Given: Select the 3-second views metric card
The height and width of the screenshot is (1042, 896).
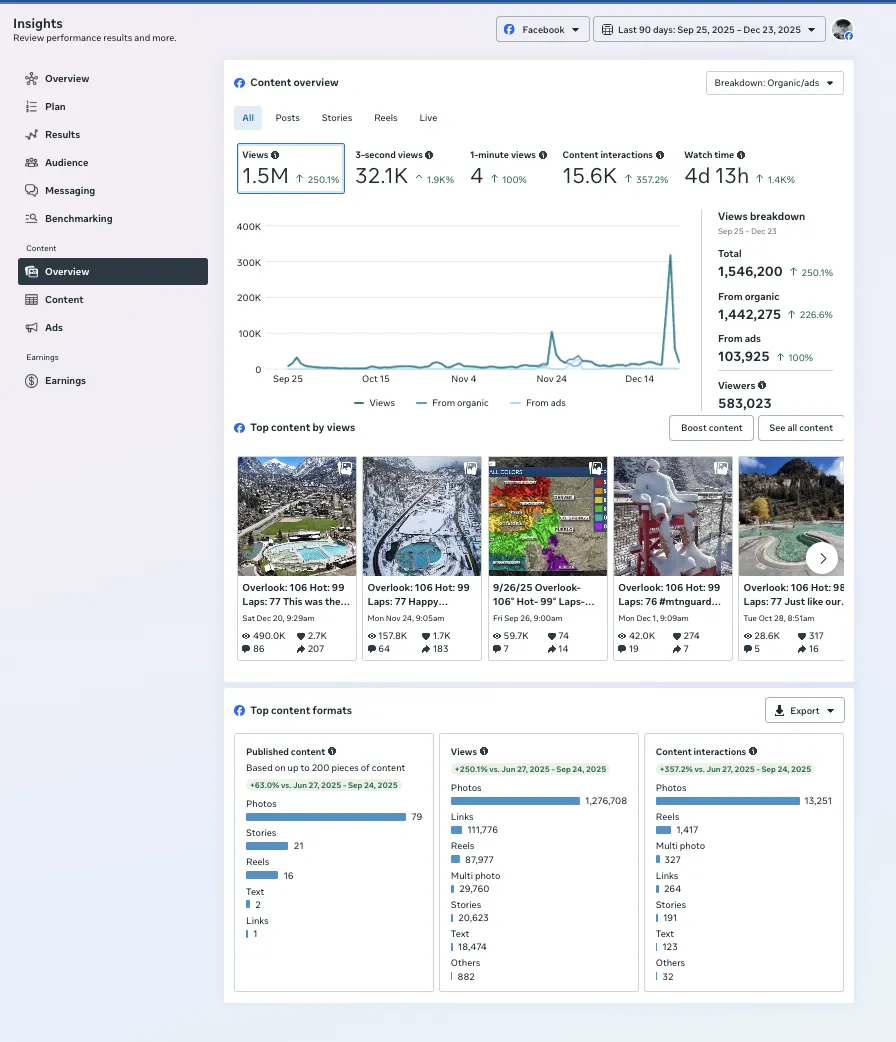Looking at the screenshot, I should 404,168.
